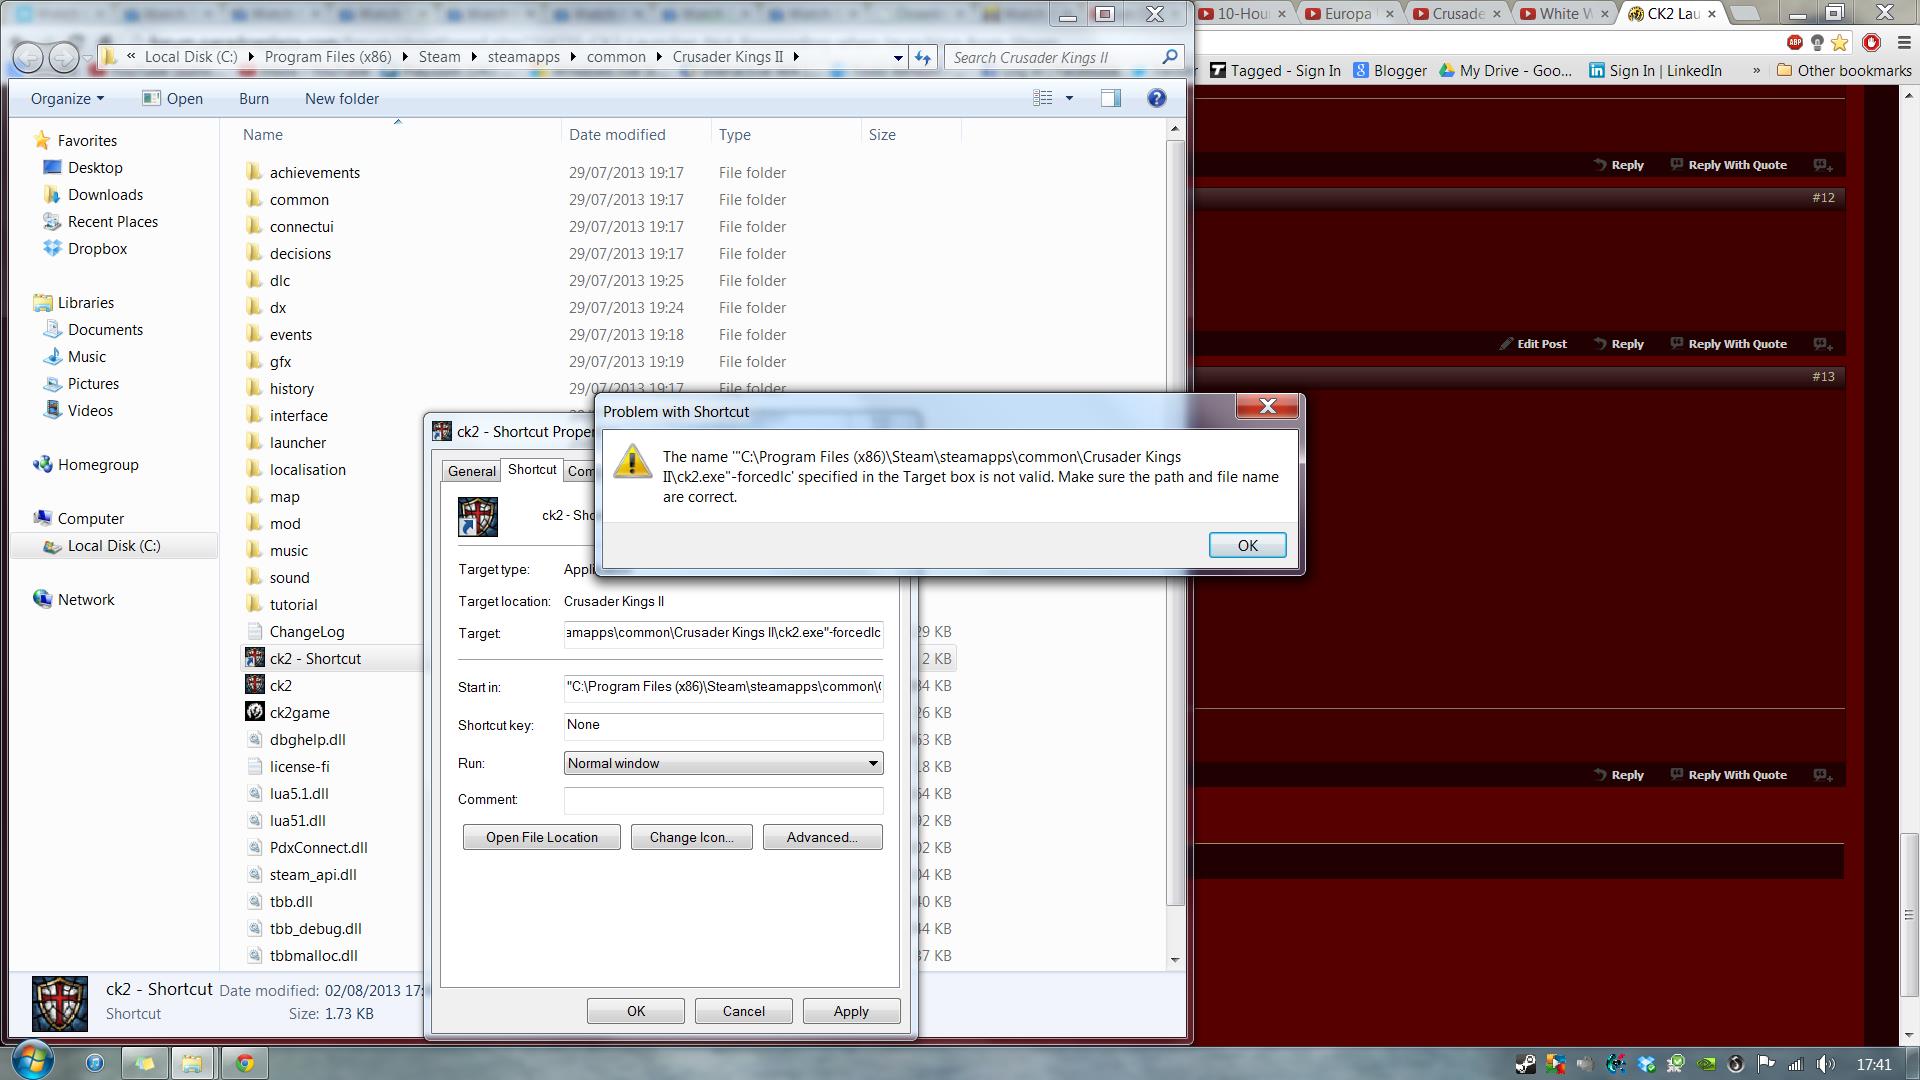
Task: Switch to the General properties tab
Action: 471,471
